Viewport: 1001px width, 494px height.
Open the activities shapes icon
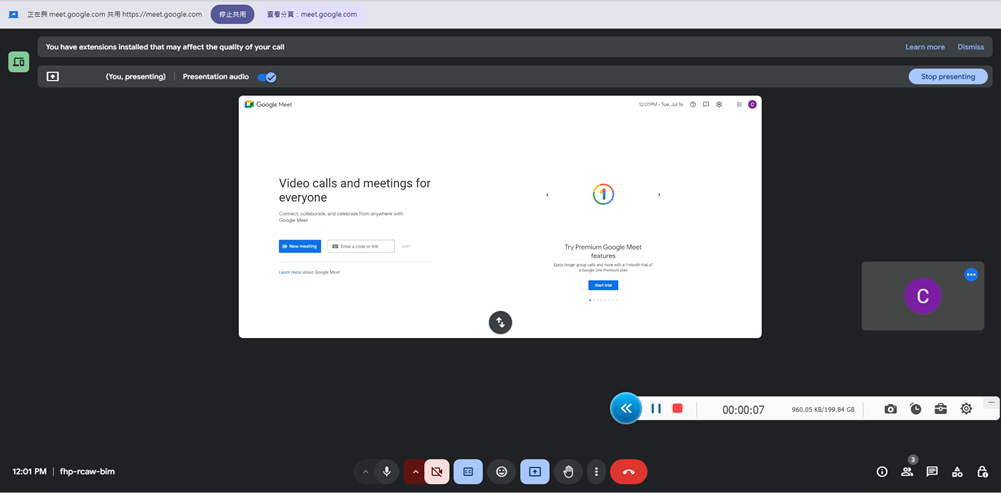[x=957, y=472]
